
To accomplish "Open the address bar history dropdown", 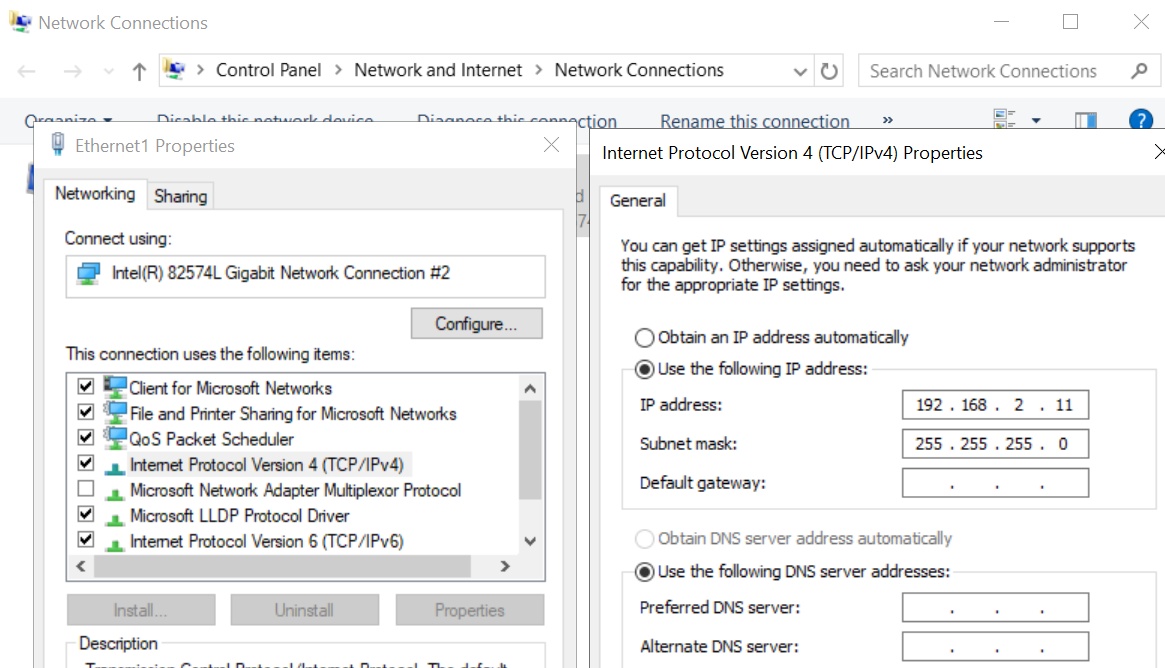I will point(800,71).
